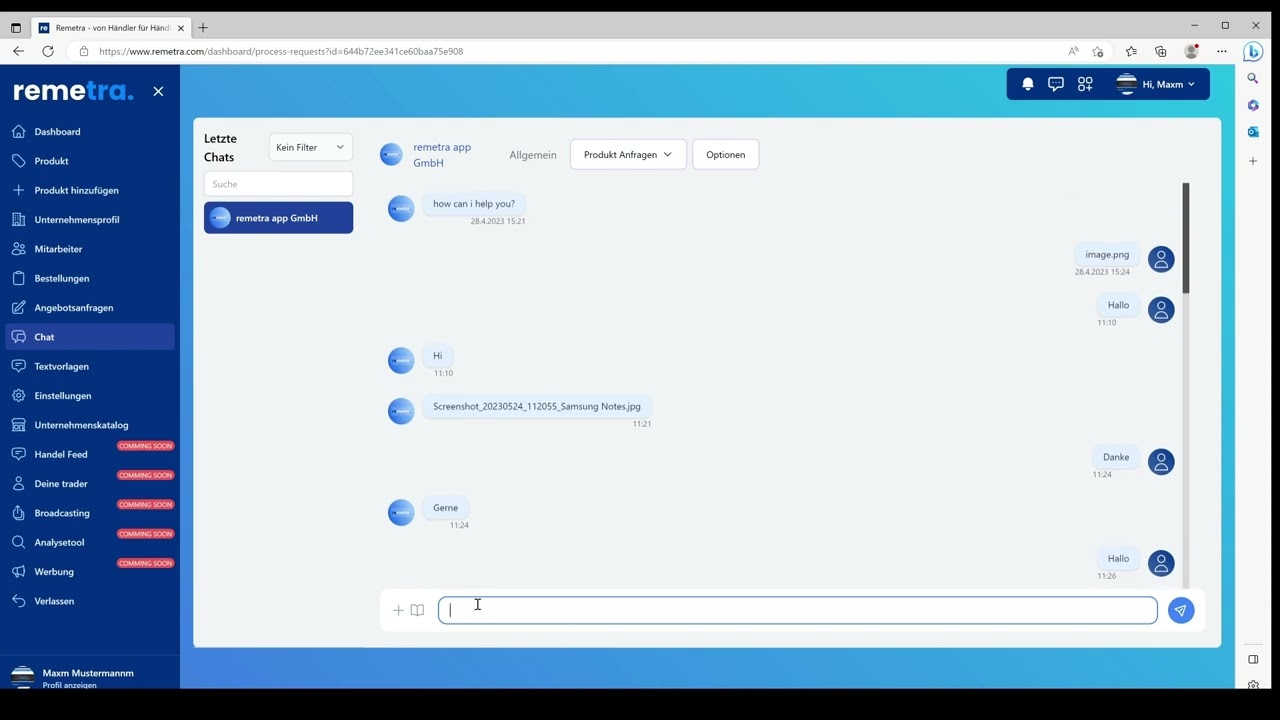
Task: Go back with browser back arrow
Action: point(18,51)
